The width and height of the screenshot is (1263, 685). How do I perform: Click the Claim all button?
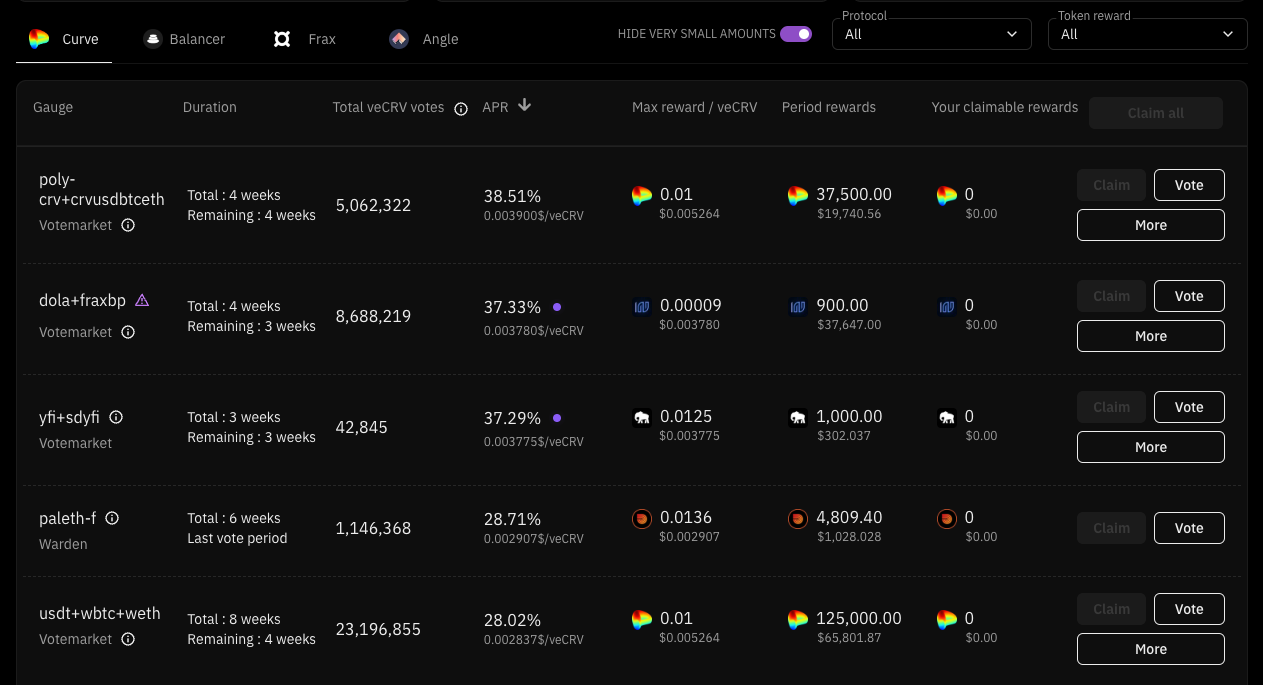coord(1156,113)
